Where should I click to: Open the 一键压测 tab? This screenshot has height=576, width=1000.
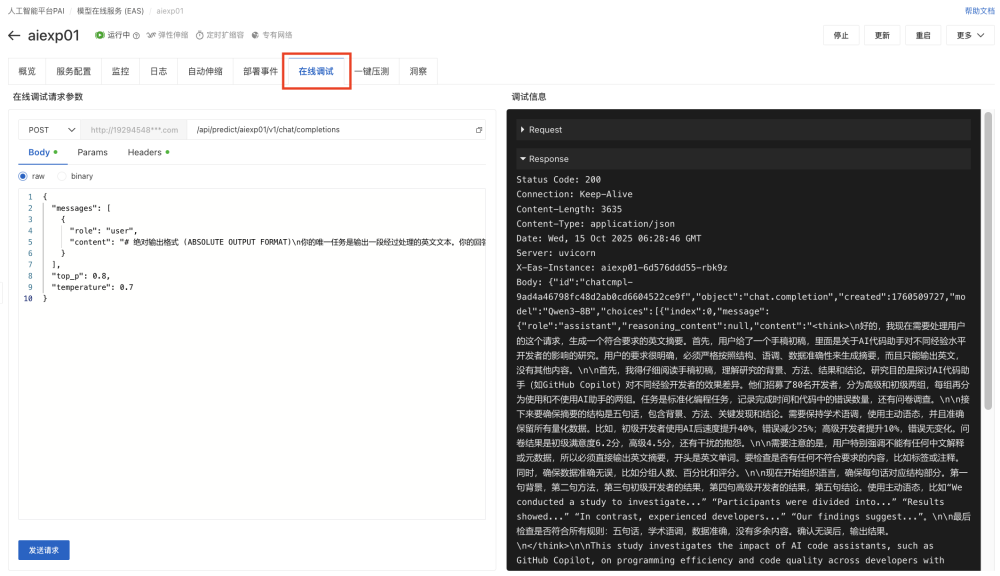pos(372,71)
